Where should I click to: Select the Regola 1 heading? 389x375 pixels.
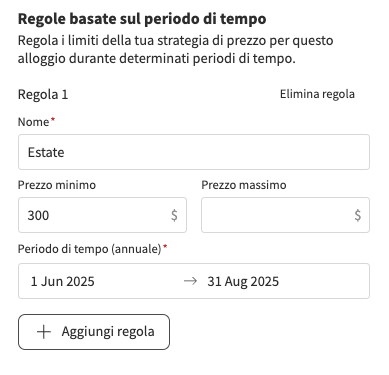(43, 94)
